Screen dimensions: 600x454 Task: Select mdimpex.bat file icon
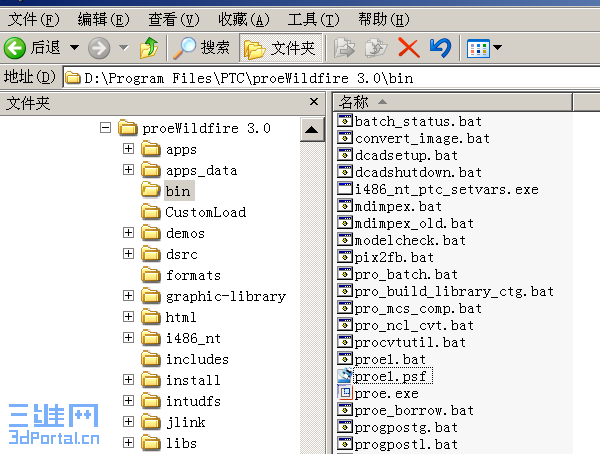pos(345,206)
